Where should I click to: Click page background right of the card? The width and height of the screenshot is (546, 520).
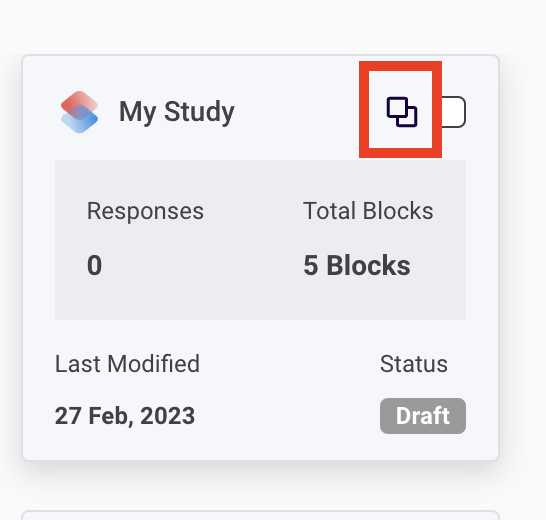[523, 258]
